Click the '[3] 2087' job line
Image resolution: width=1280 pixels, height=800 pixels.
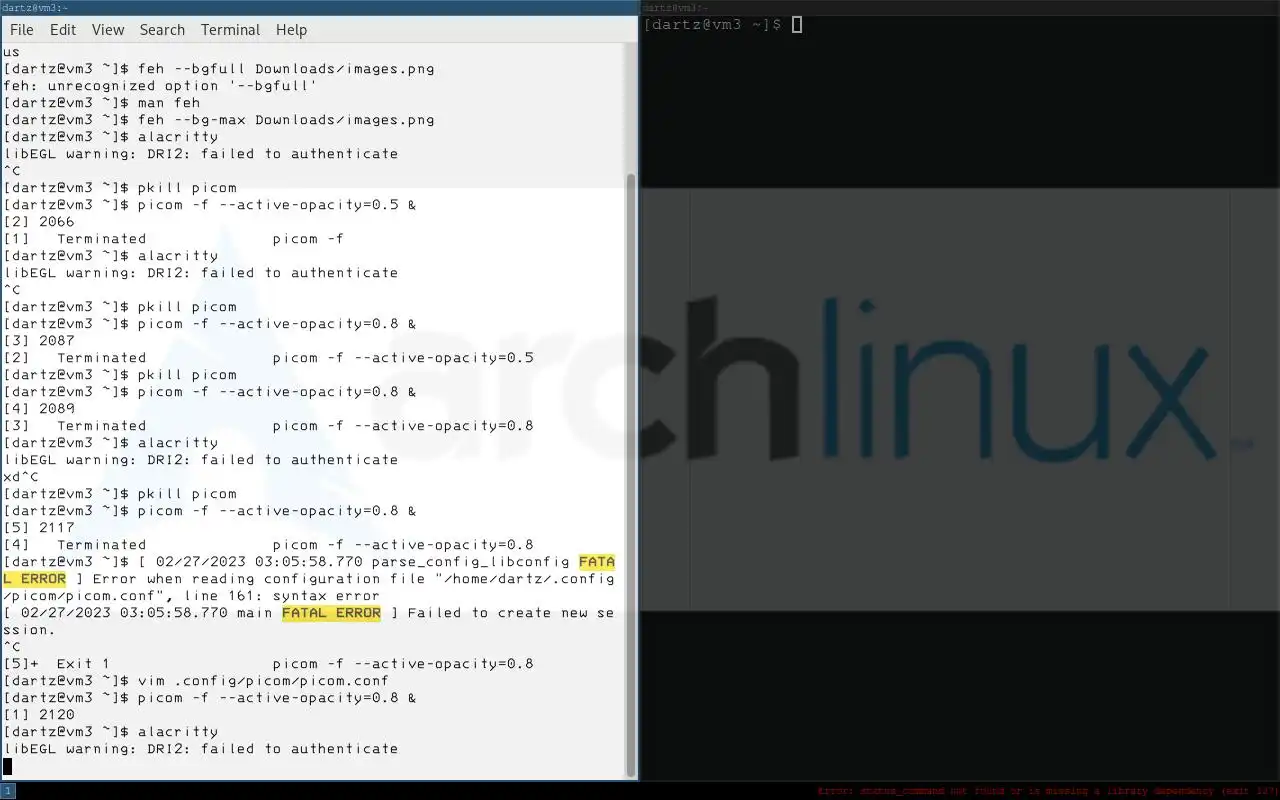39,341
